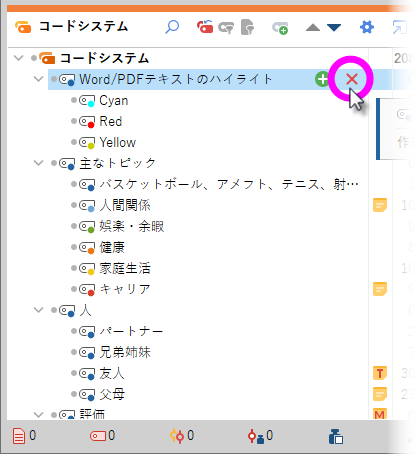Click the red X delete code button
The width and height of the screenshot is (417, 454).
352,79
